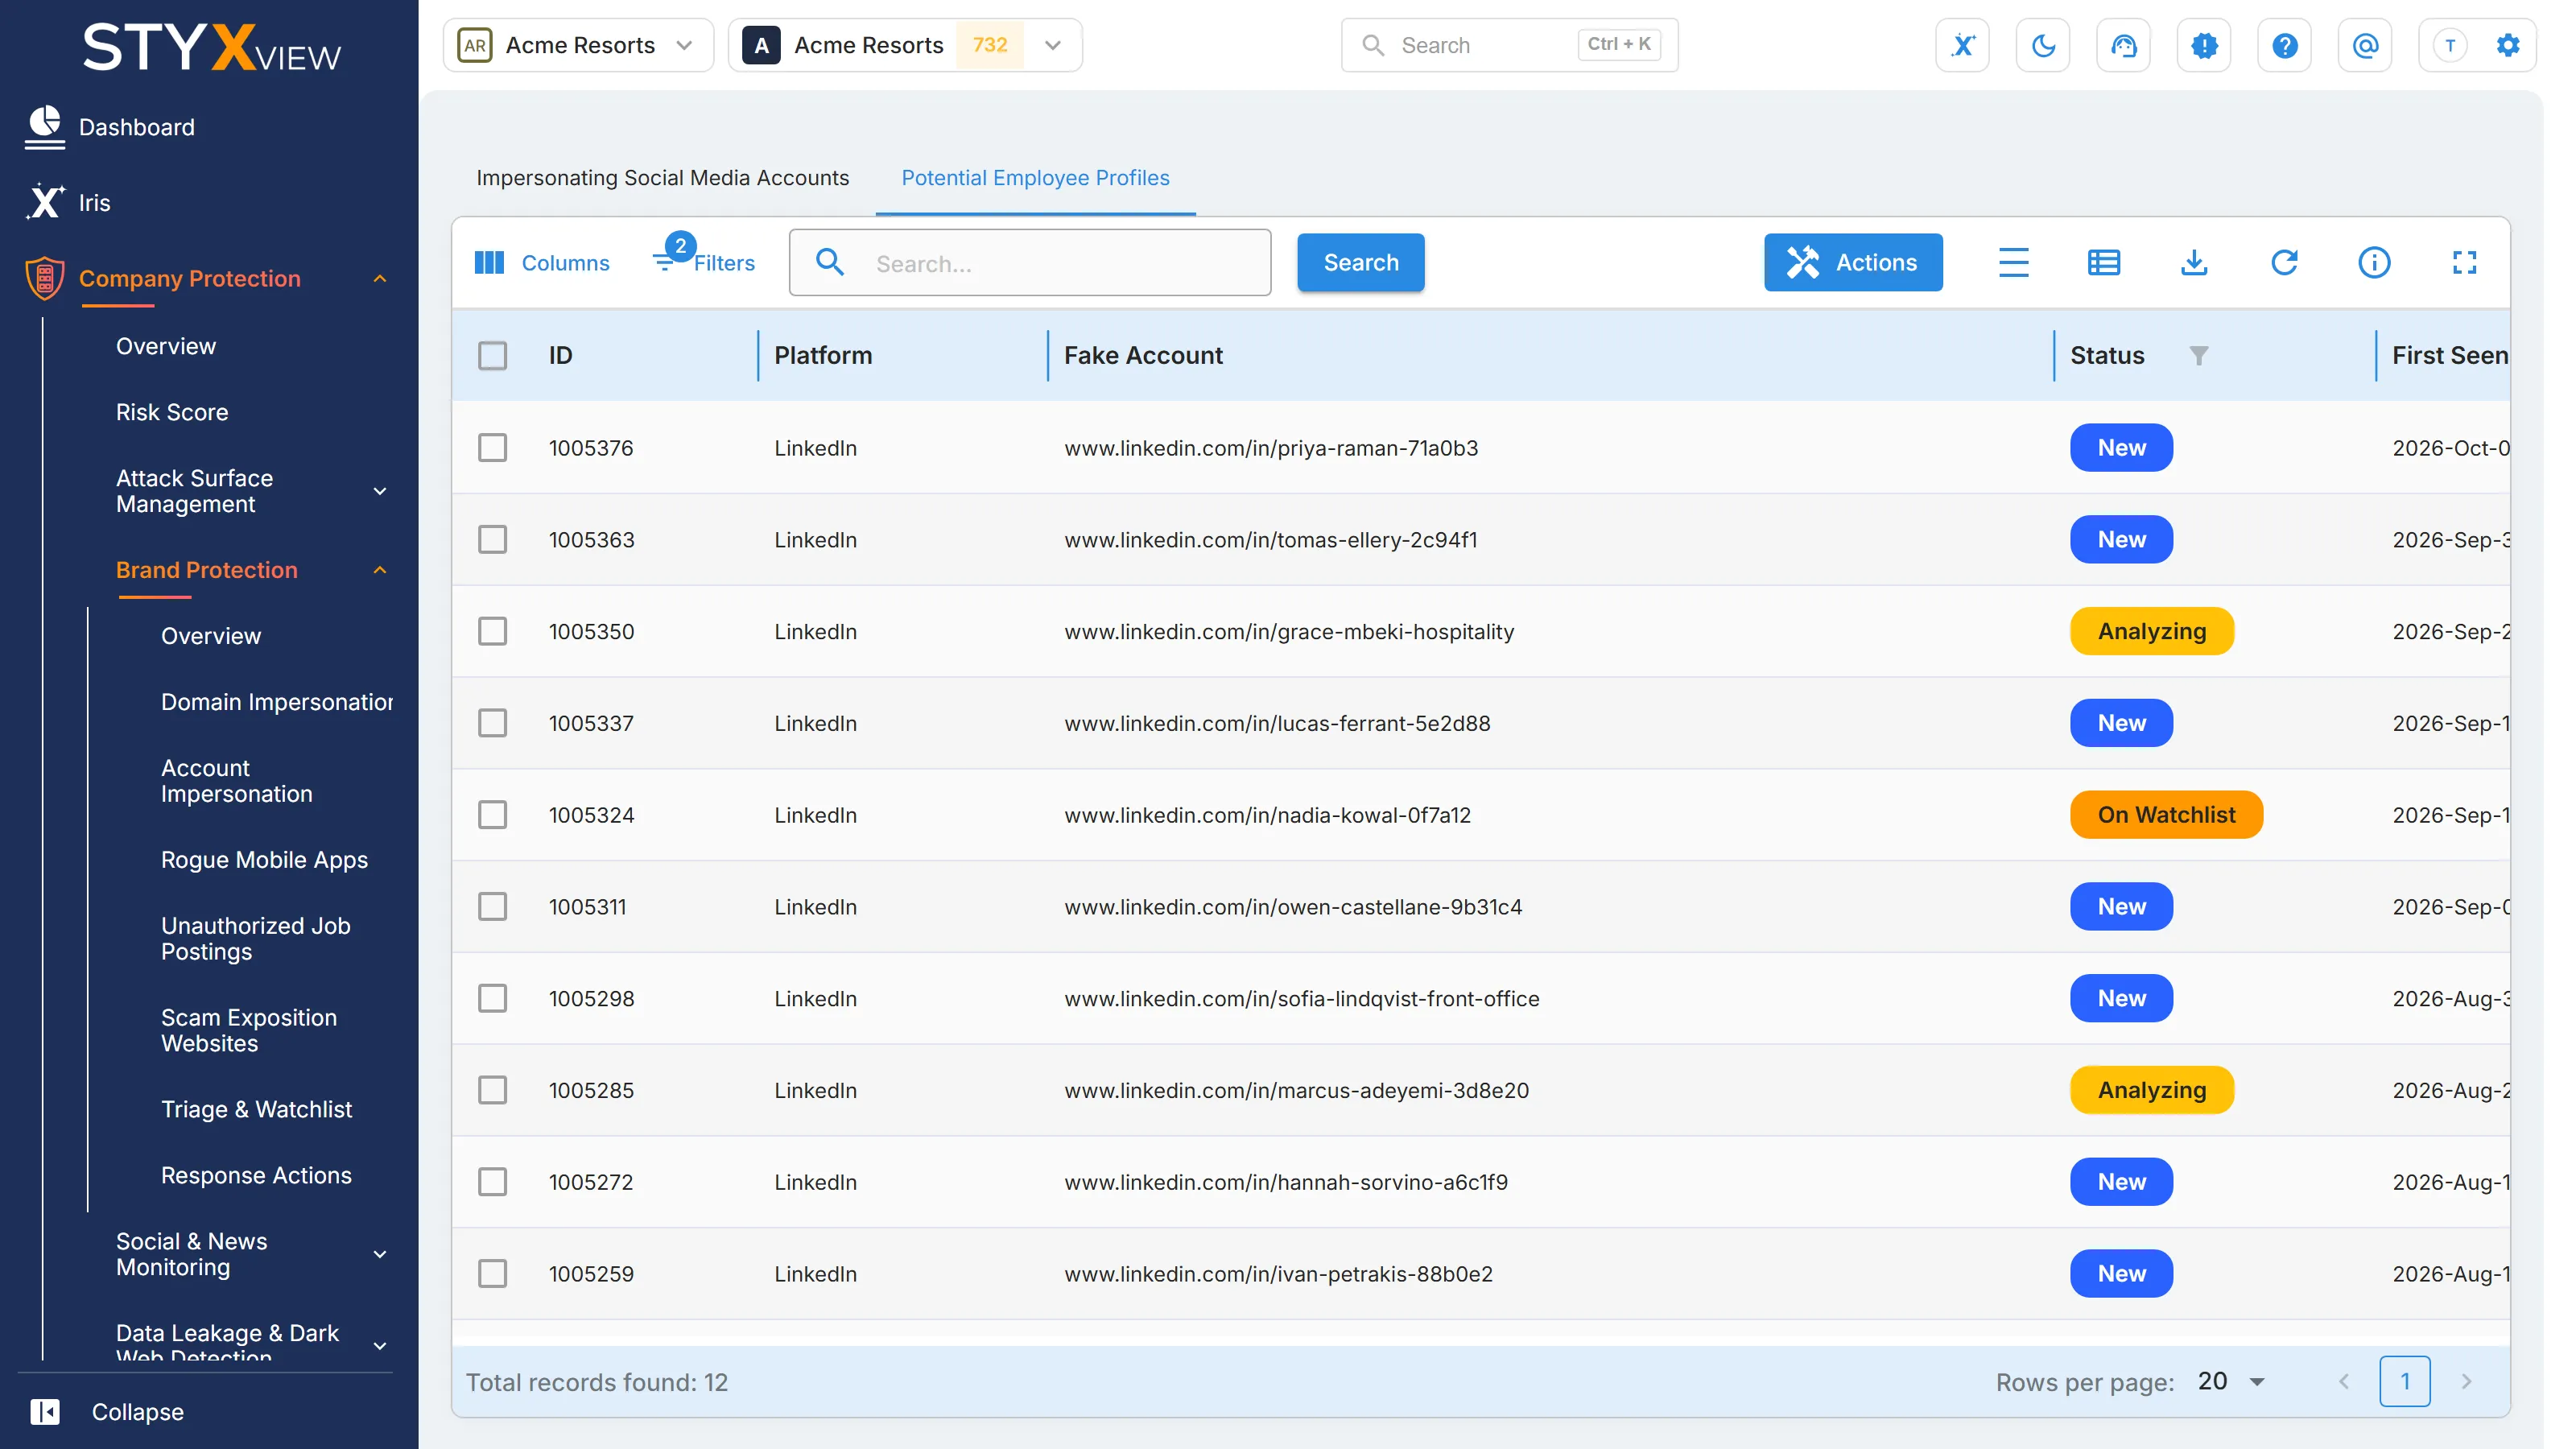Open Columns chooser
This screenshot has height=1449, width=2576.
pyautogui.click(x=541, y=262)
